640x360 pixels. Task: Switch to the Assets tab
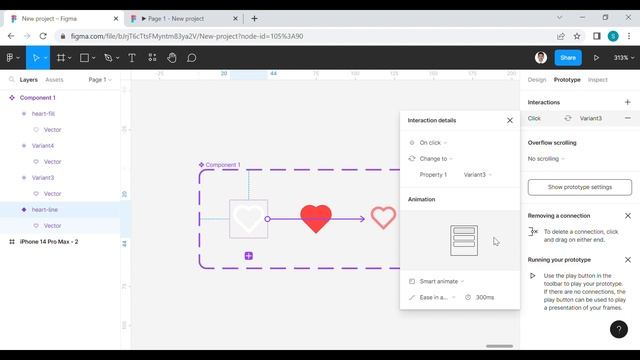pos(54,80)
